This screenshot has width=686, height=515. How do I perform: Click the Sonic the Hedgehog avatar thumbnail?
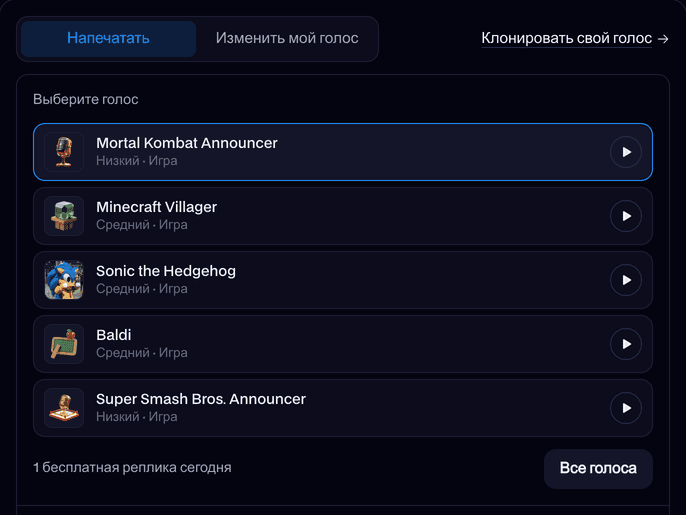pos(64,280)
